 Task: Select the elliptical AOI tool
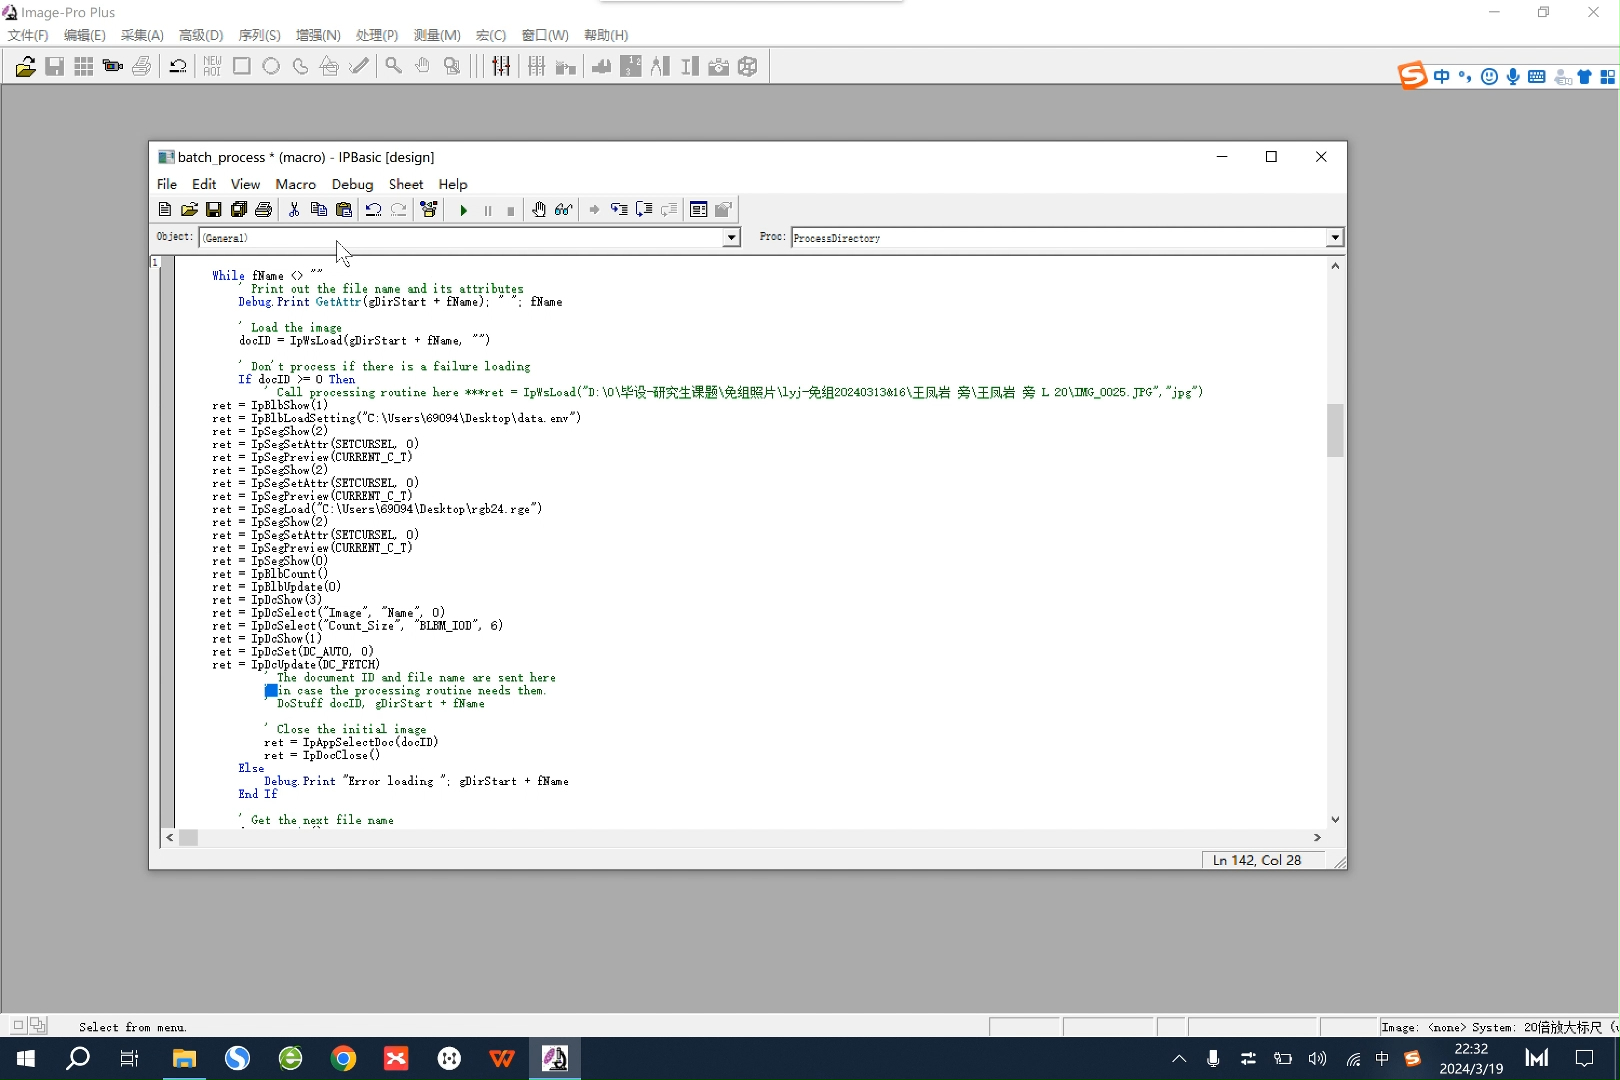point(271,67)
